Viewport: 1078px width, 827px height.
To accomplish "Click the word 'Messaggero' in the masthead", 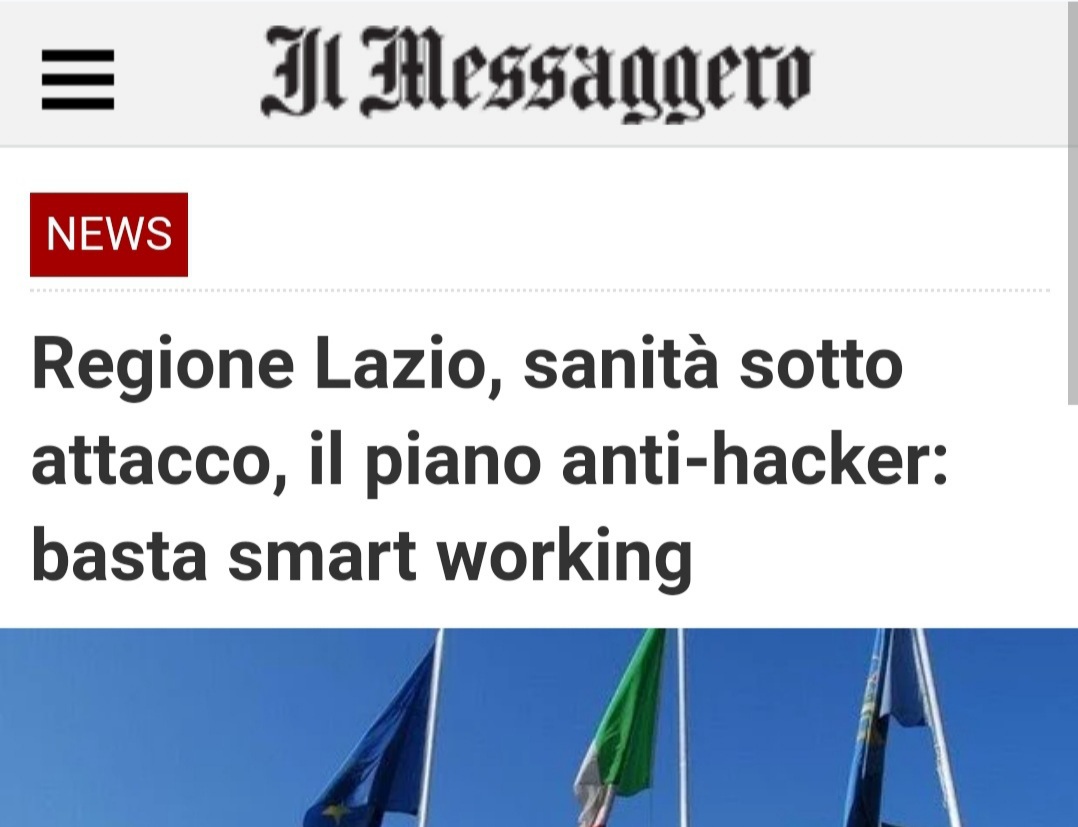I will (x=586, y=74).
